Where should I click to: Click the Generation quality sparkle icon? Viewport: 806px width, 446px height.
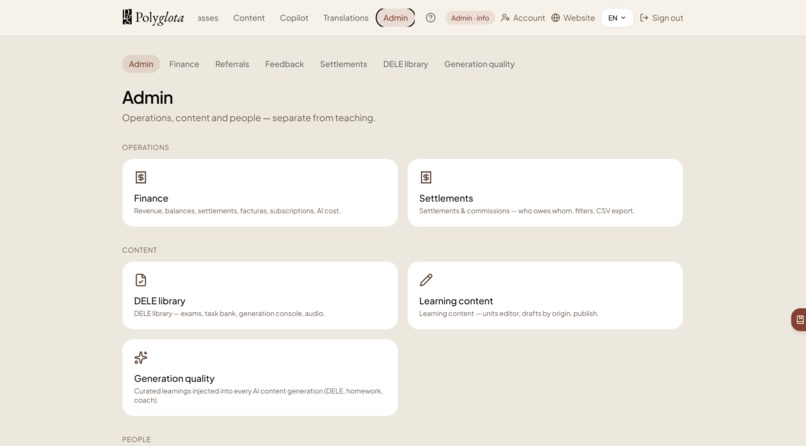tap(141, 357)
